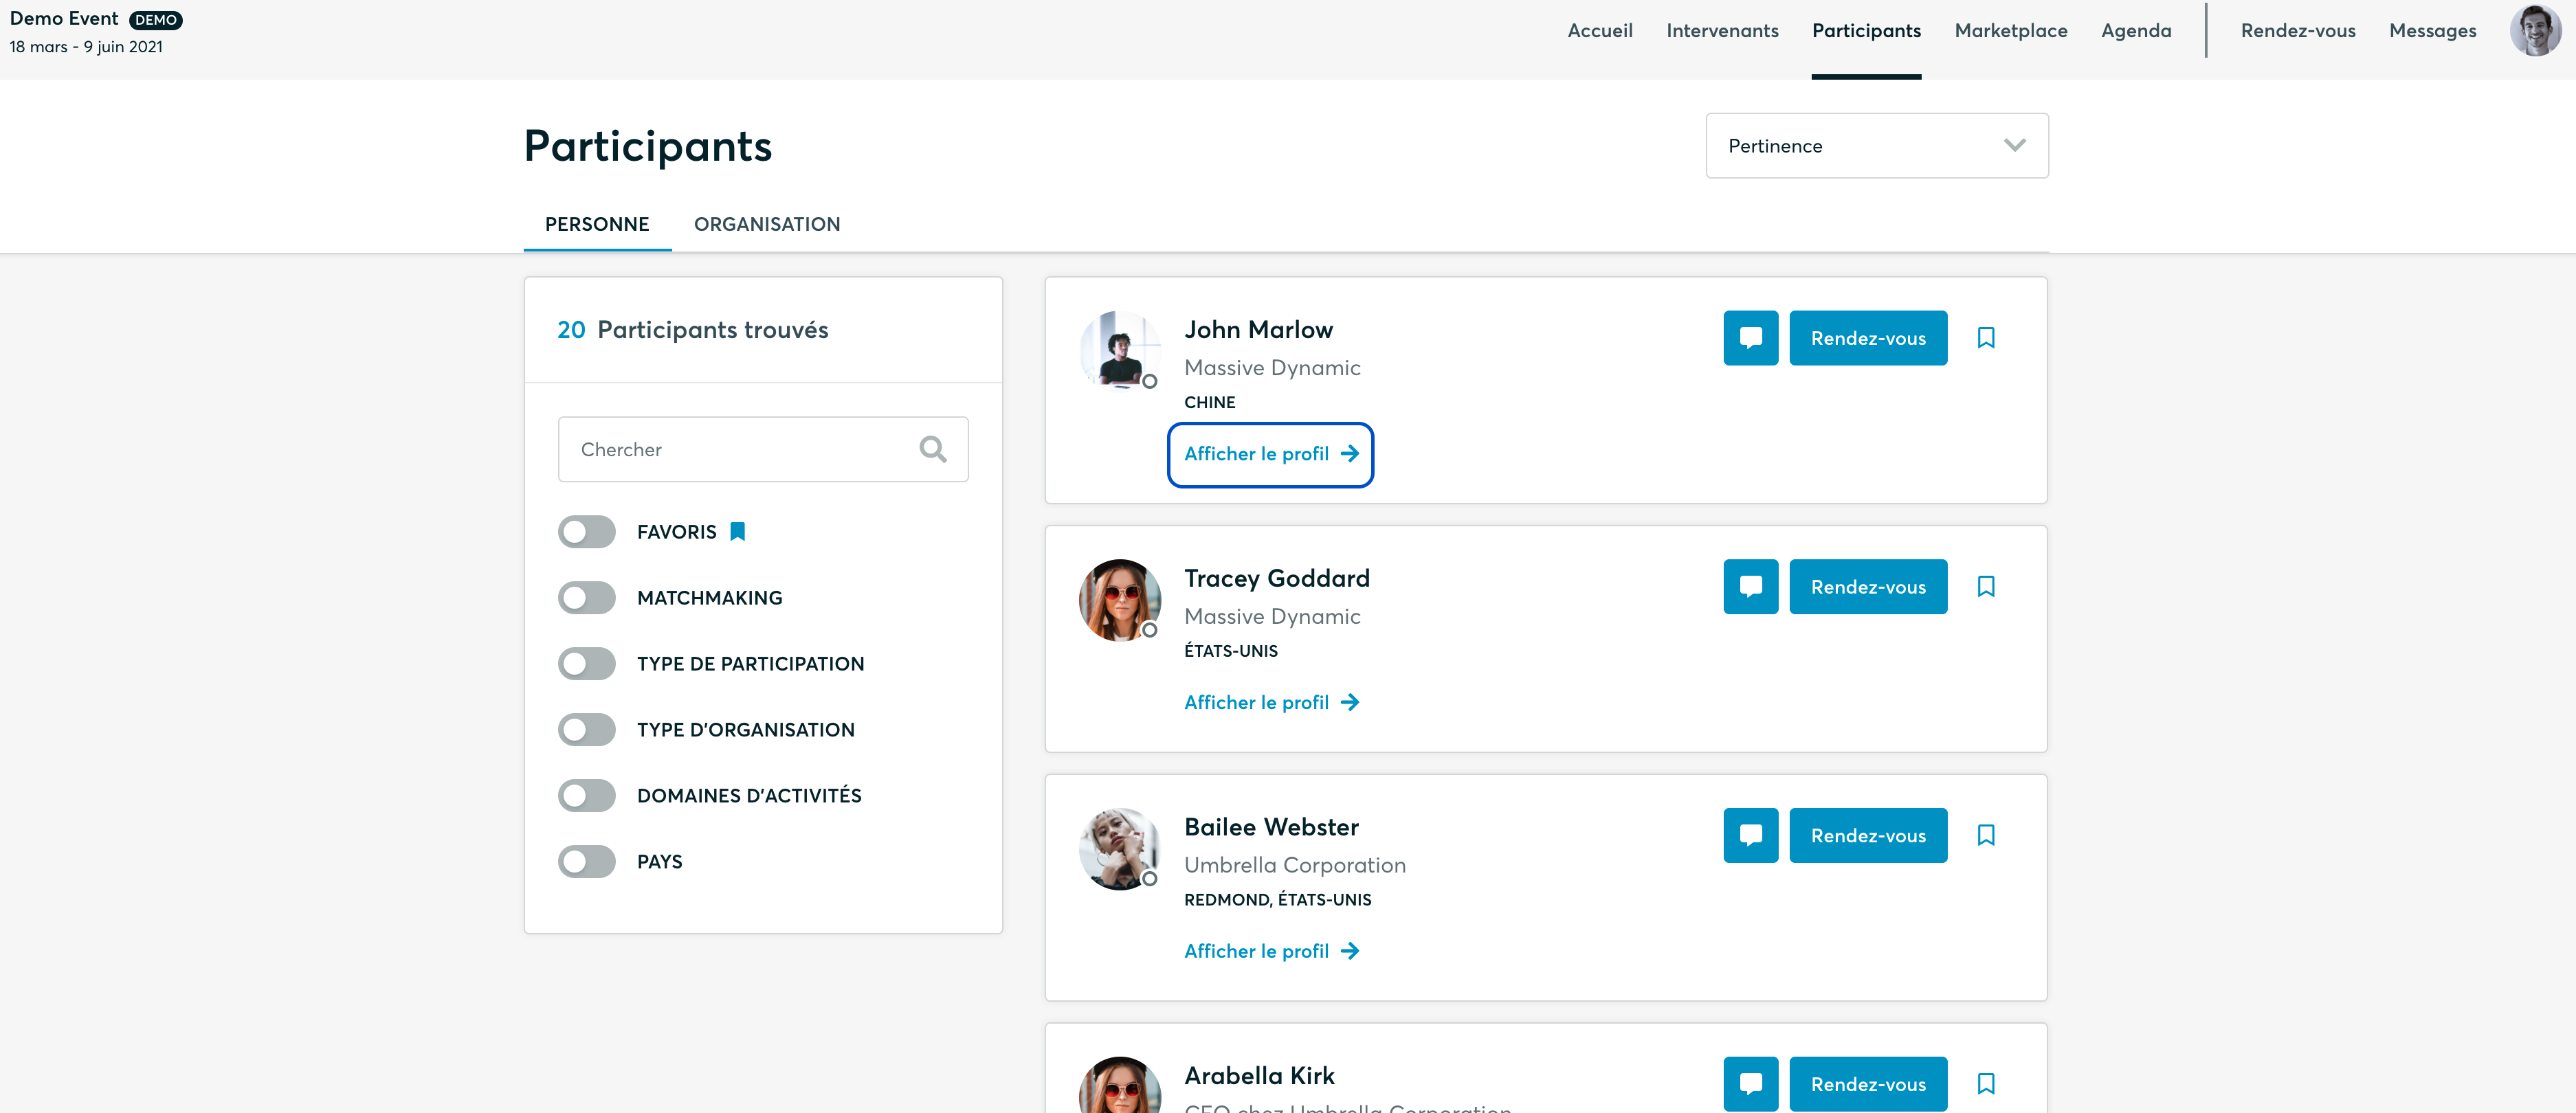Click Massive Dynamic under John Marlow
The image size is (2576, 1113).
[1272, 368]
